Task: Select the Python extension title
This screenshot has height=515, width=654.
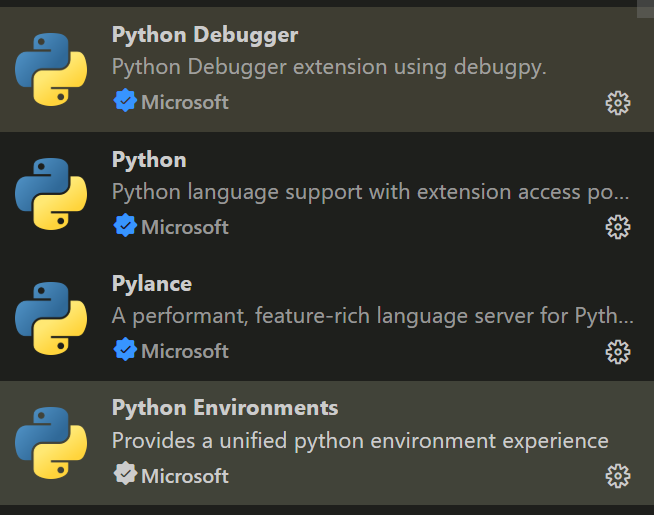Action: (149, 160)
